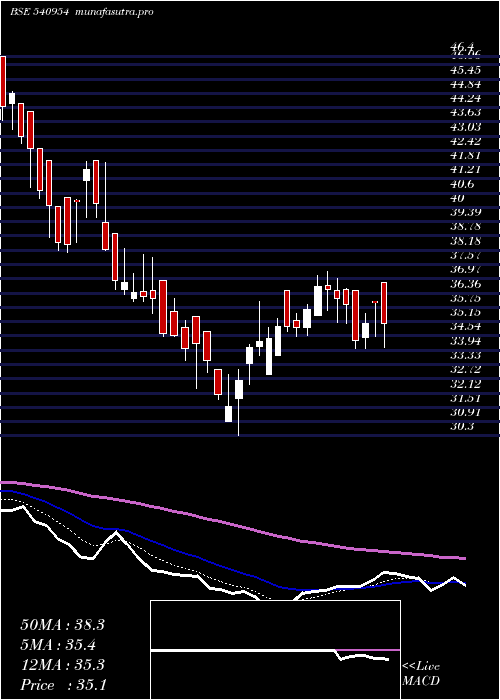
Task: Click the munafasutra.pro site label
Action: pyautogui.click(x=113, y=12)
